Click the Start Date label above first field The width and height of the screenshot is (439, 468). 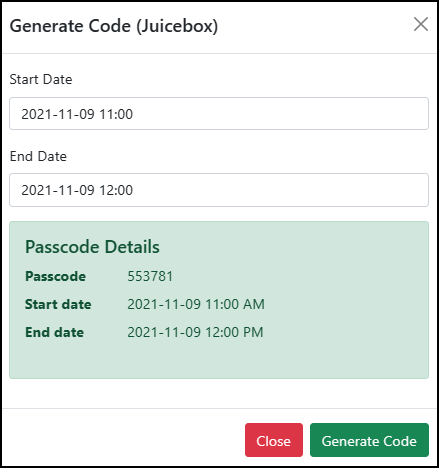41,79
